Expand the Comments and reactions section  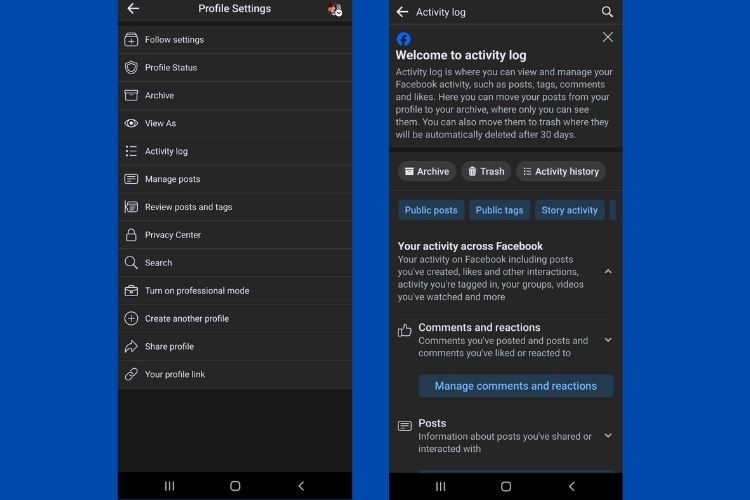608,340
